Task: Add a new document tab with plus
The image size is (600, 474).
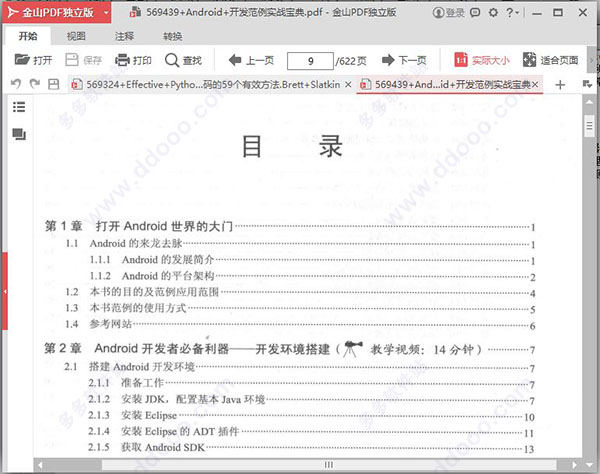Action: click(560, 85)
